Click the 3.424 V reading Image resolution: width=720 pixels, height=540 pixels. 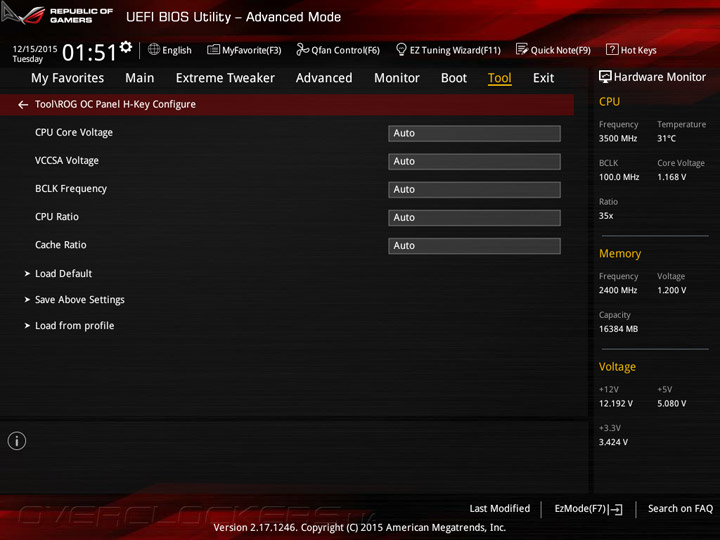pos(613,442)
